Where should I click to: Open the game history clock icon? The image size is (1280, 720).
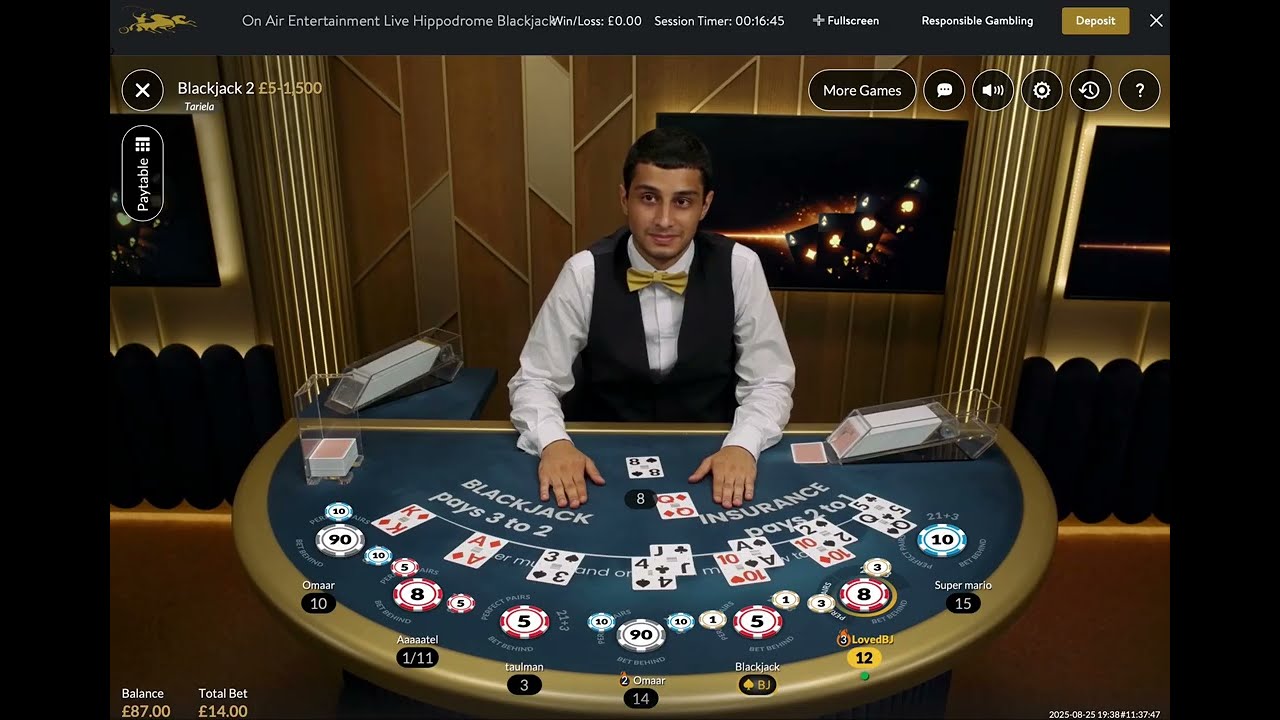pyautogui.click(x=1090, y=90)
